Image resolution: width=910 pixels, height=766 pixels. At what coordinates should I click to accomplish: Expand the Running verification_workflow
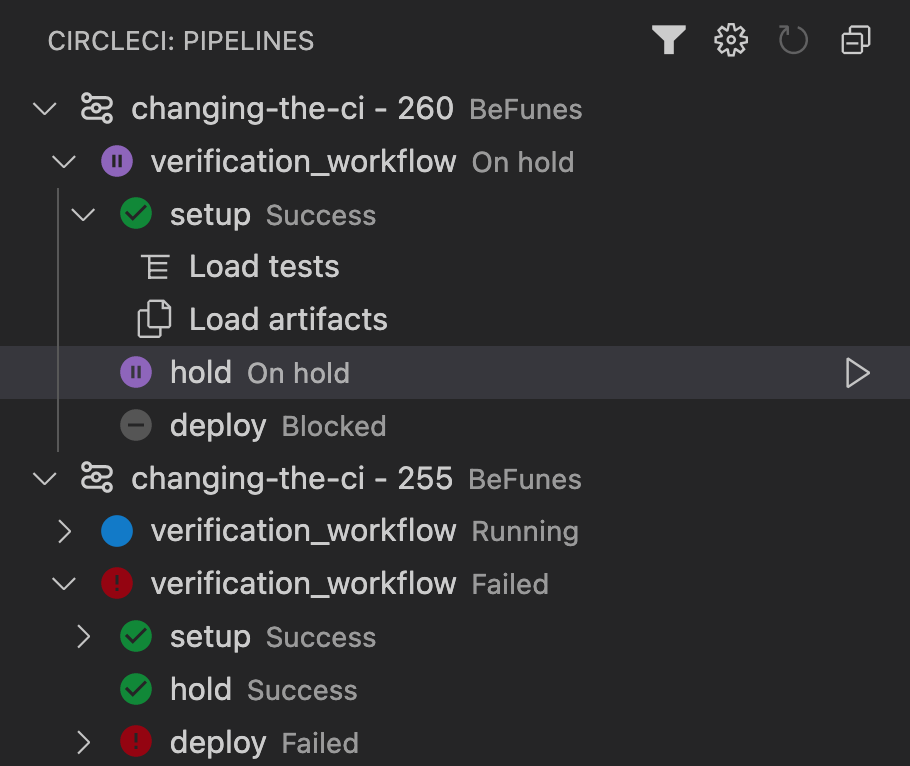[x=64, y=531]
